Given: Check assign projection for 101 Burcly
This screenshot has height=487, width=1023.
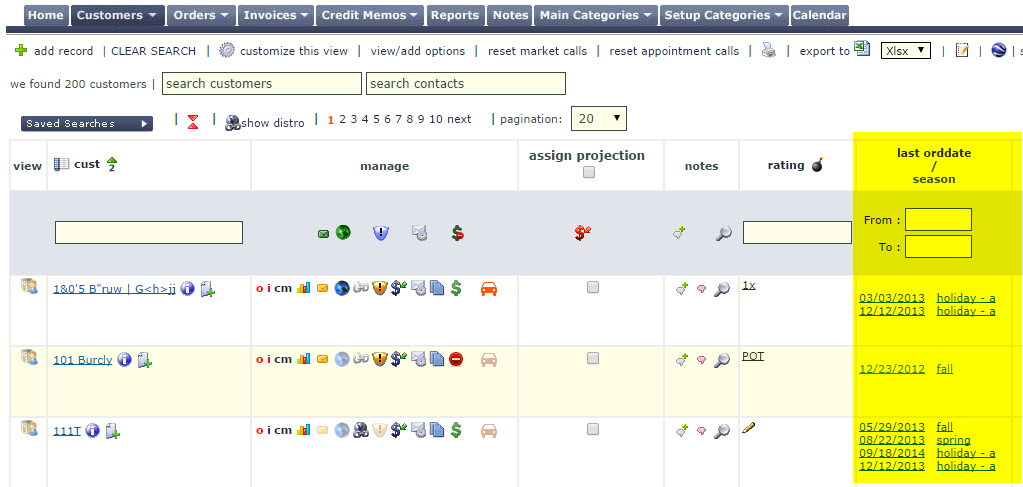Looking at the screenshot, I should coord(592,358).
